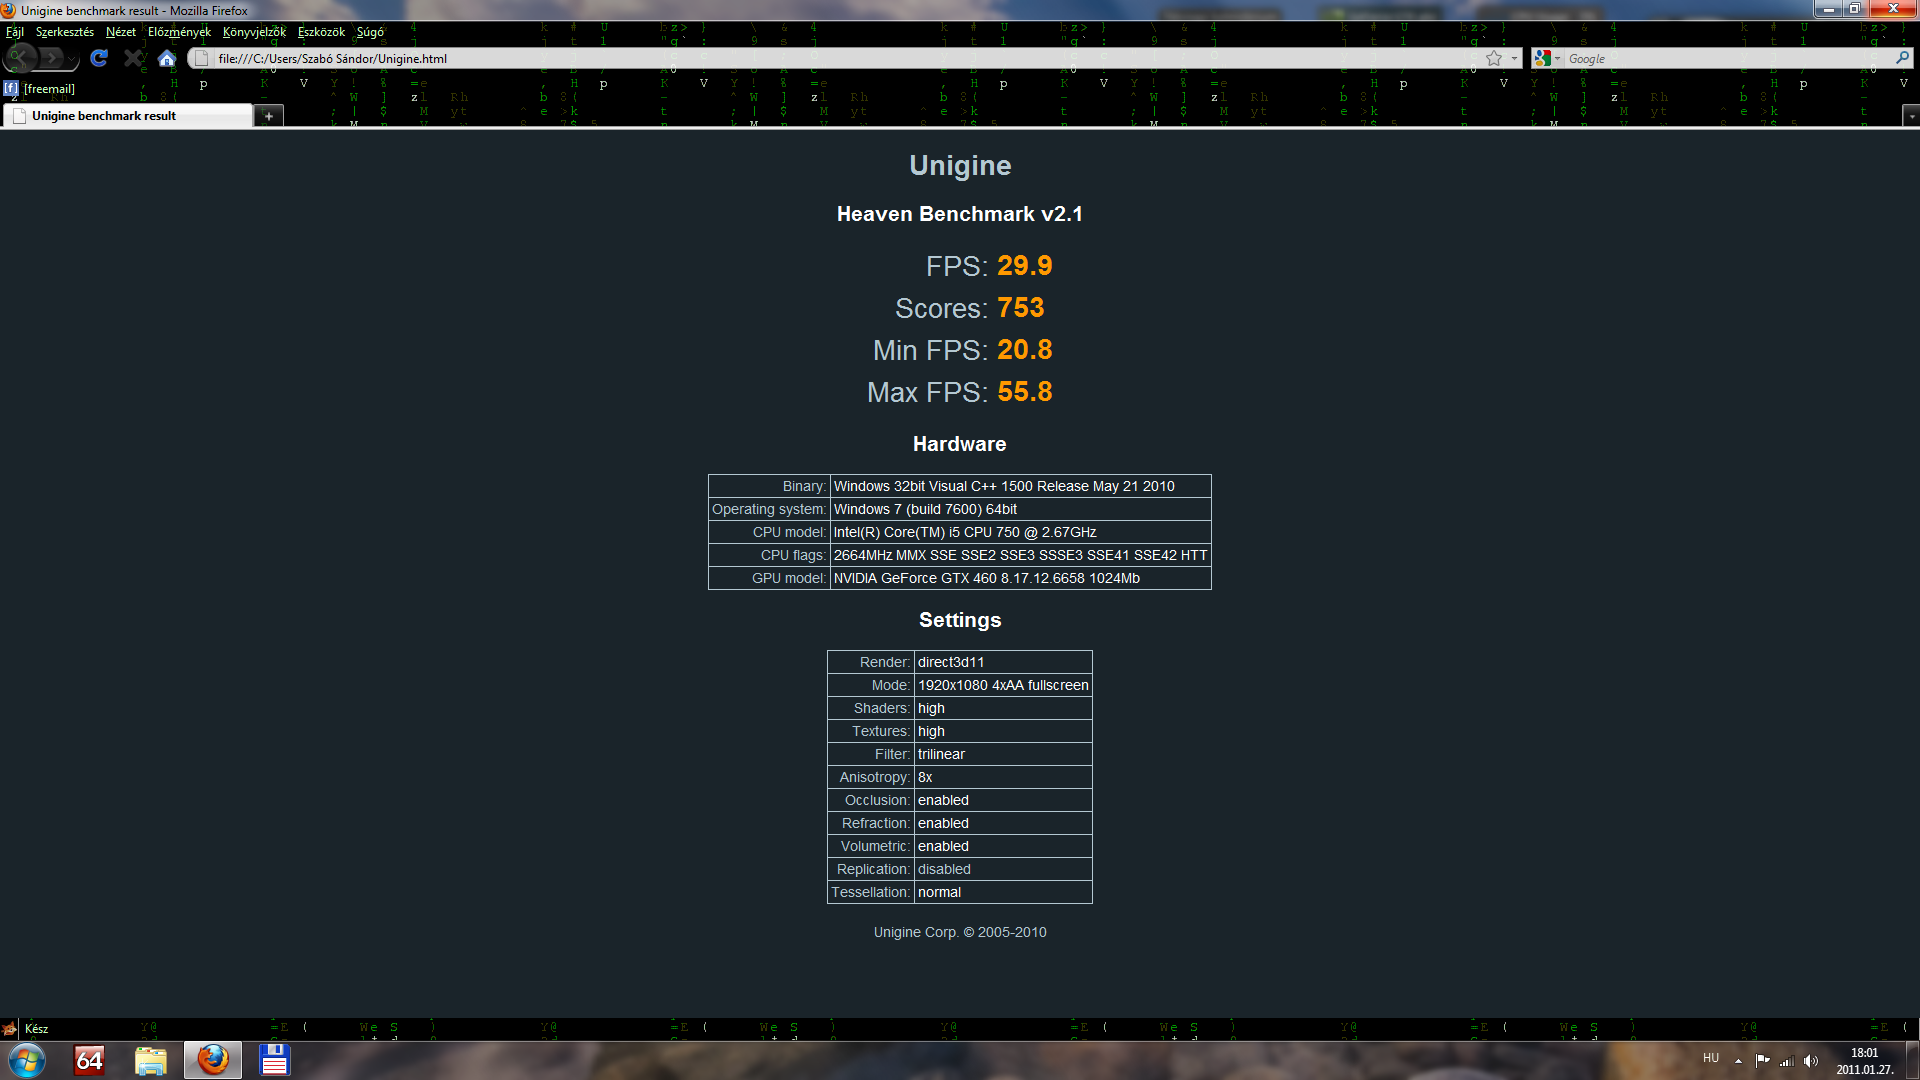This screenshot has height=1080, width=1920.
Task: Click the stop loading X icon
Action: pos(134,58)
